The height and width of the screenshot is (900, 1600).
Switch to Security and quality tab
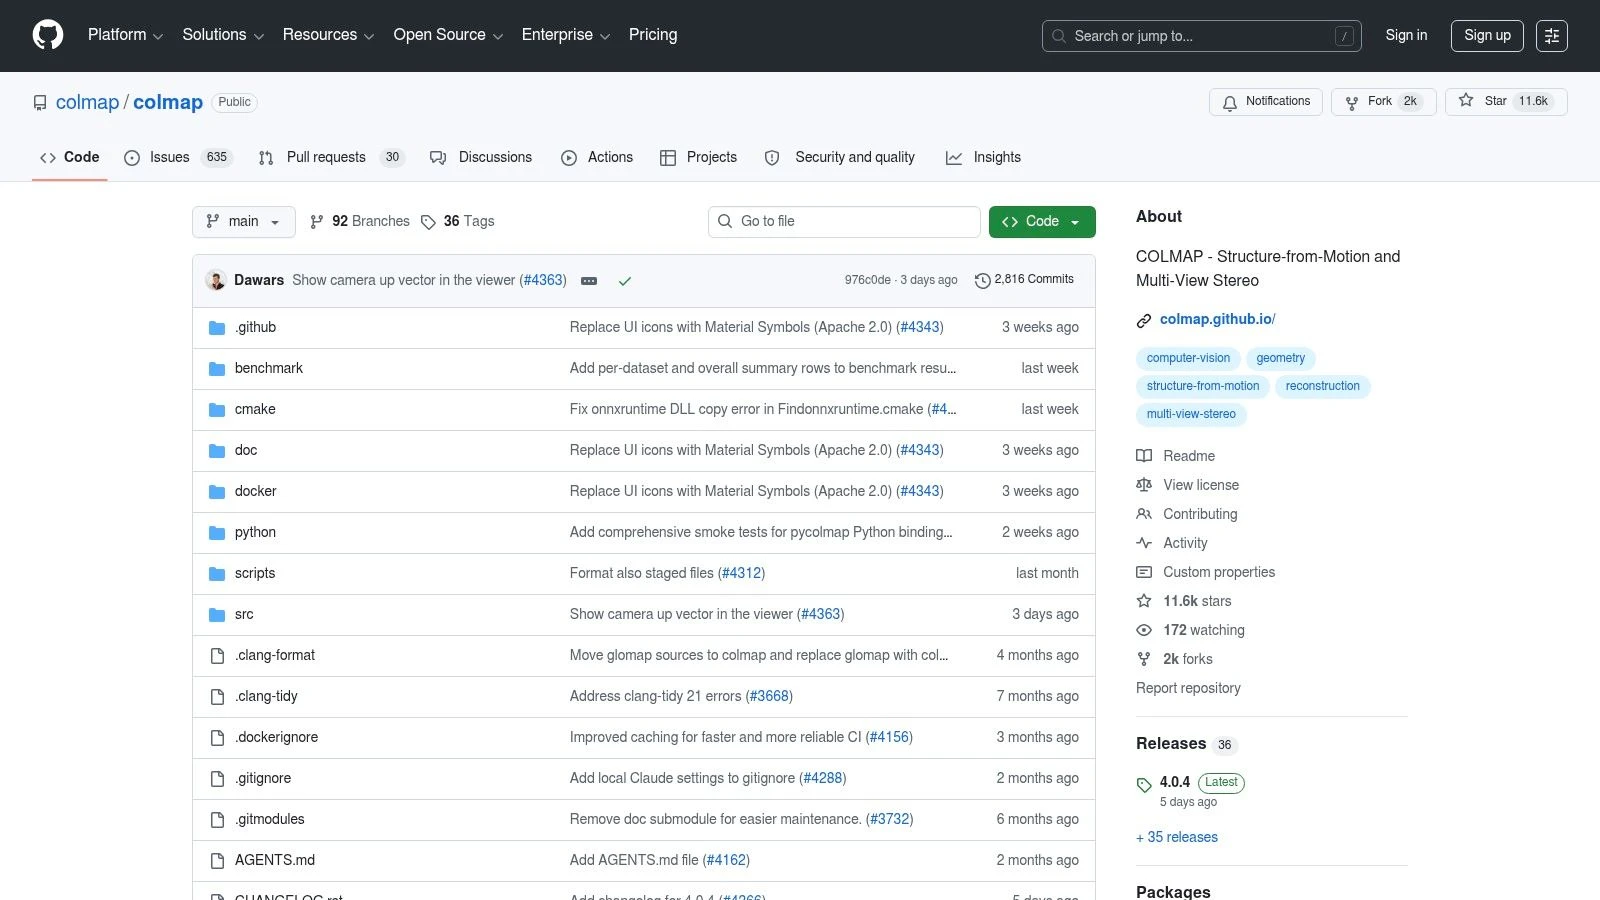[840, 157]
